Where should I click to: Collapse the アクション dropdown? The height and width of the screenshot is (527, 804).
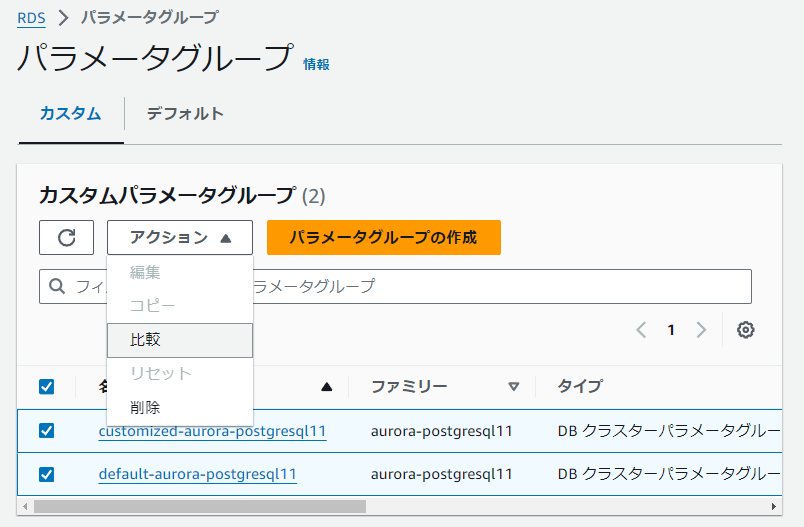[x=180, y=237]
